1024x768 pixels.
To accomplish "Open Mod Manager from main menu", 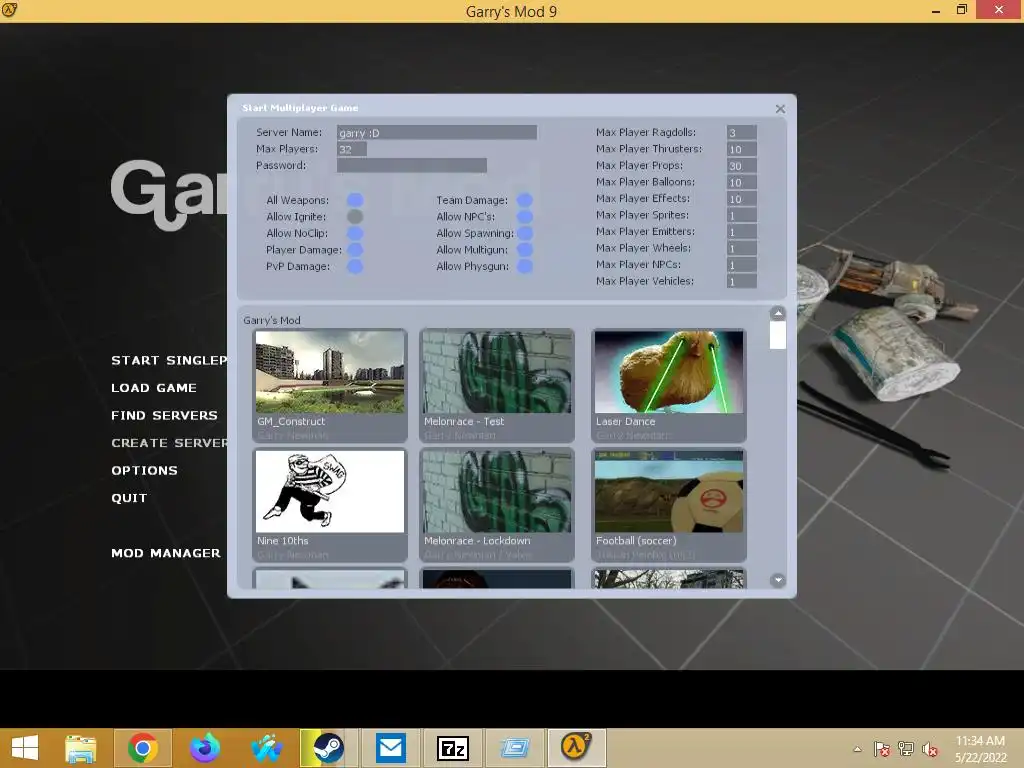I will [166, 553].
